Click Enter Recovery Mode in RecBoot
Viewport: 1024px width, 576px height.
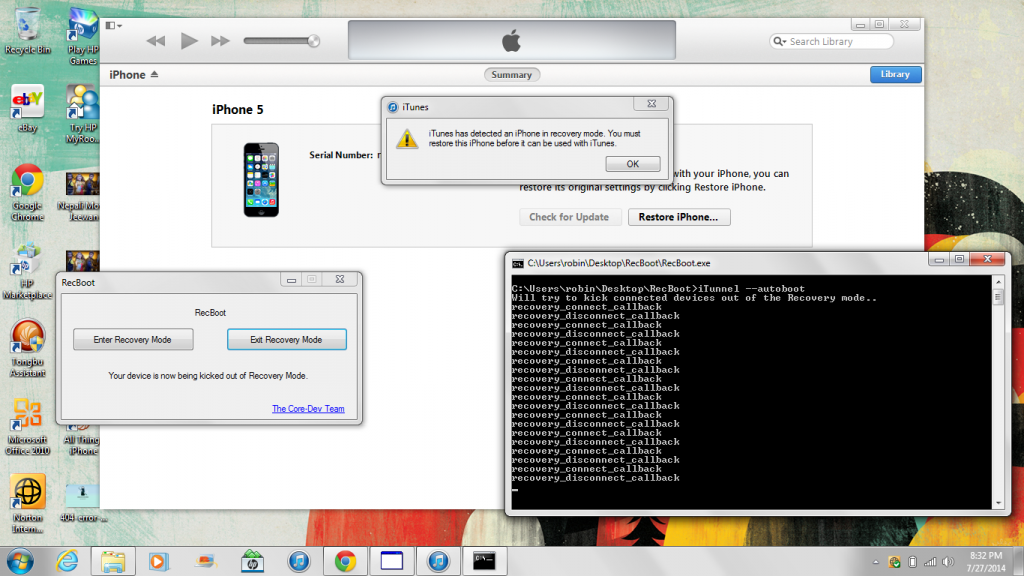click(132, 340)
